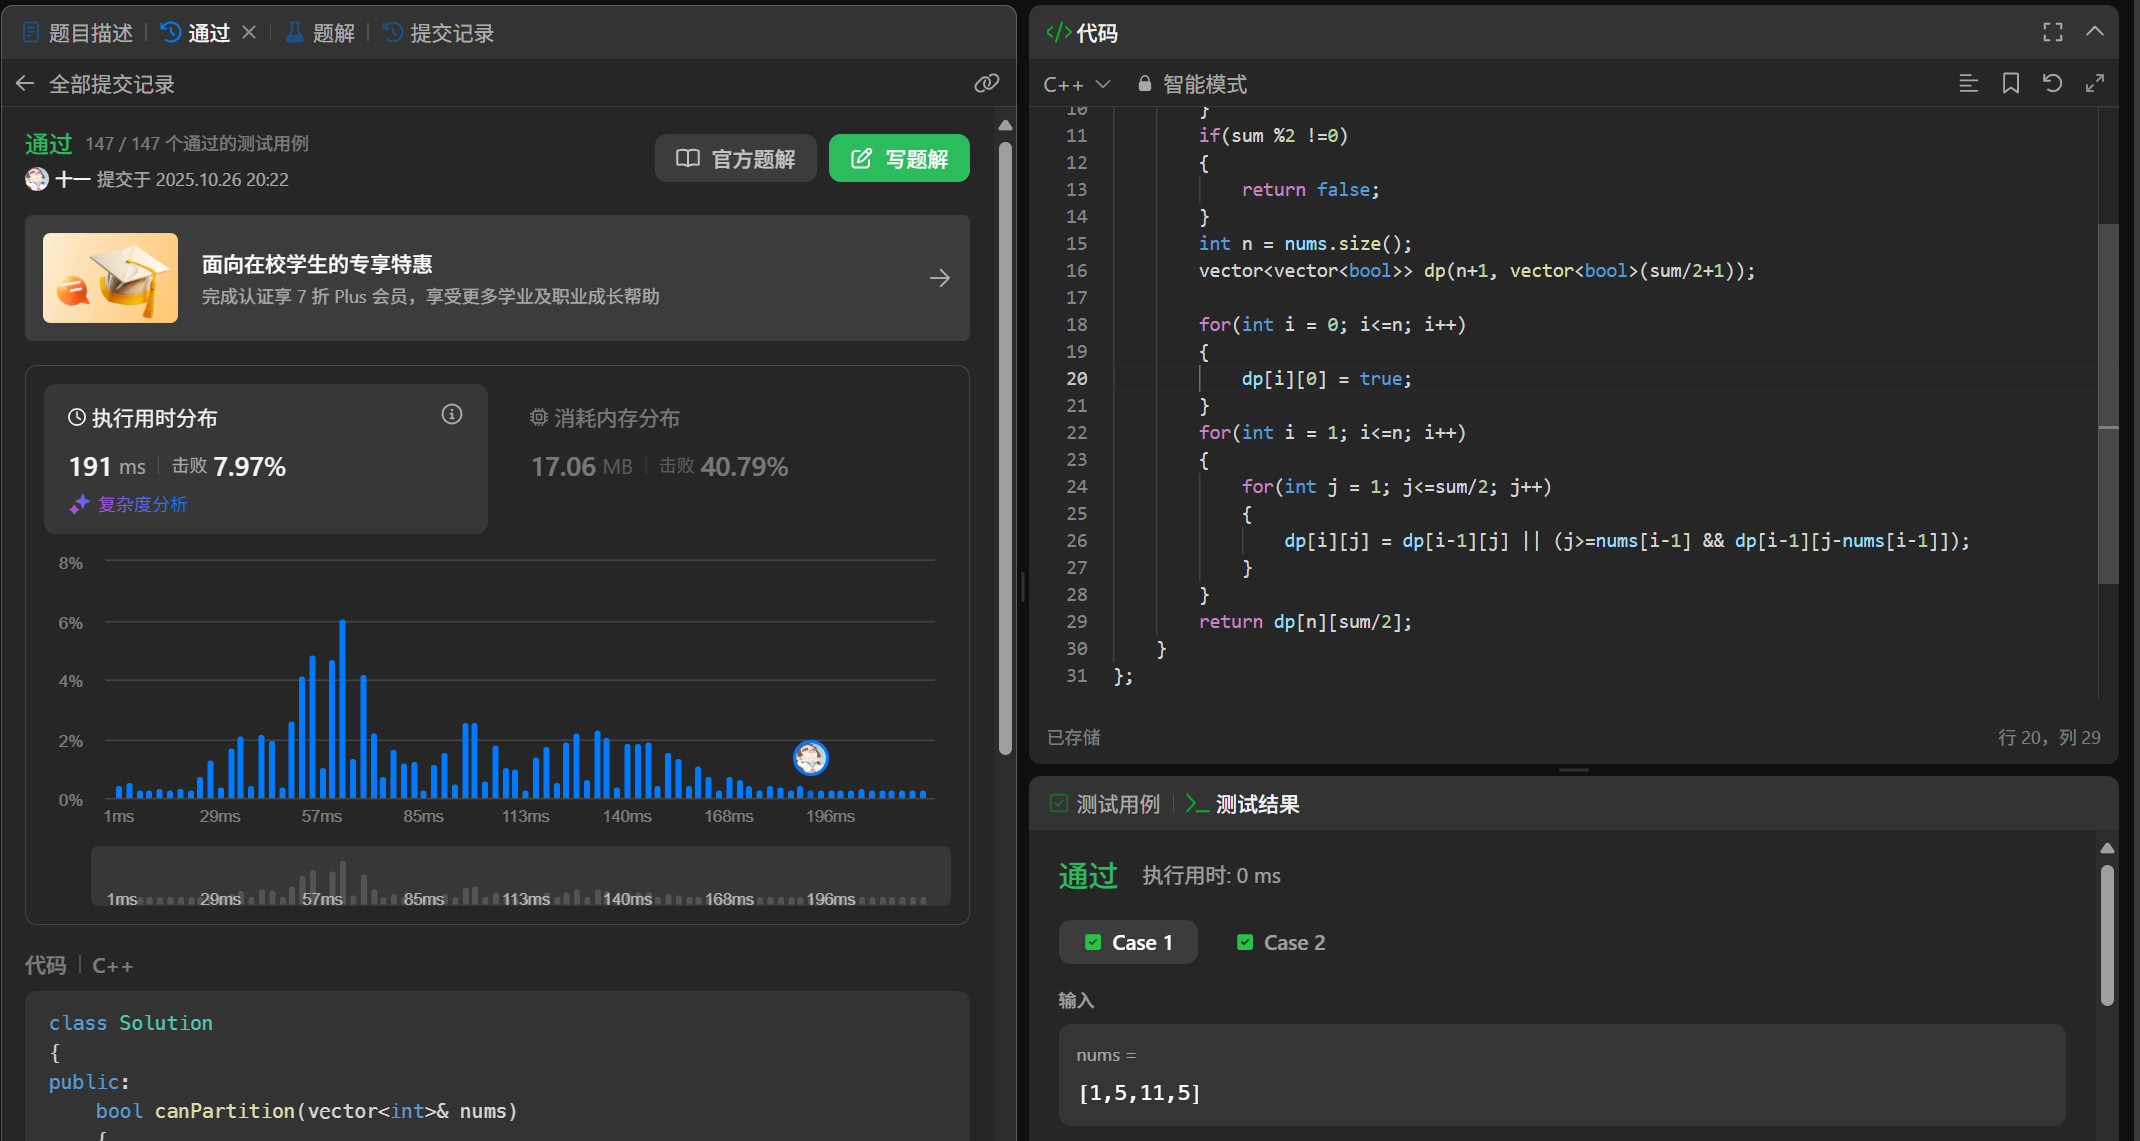Viewport: 2140px width, 1141px height.
Task: Open fullscreen mode in the code panel
Action: 2052,32
